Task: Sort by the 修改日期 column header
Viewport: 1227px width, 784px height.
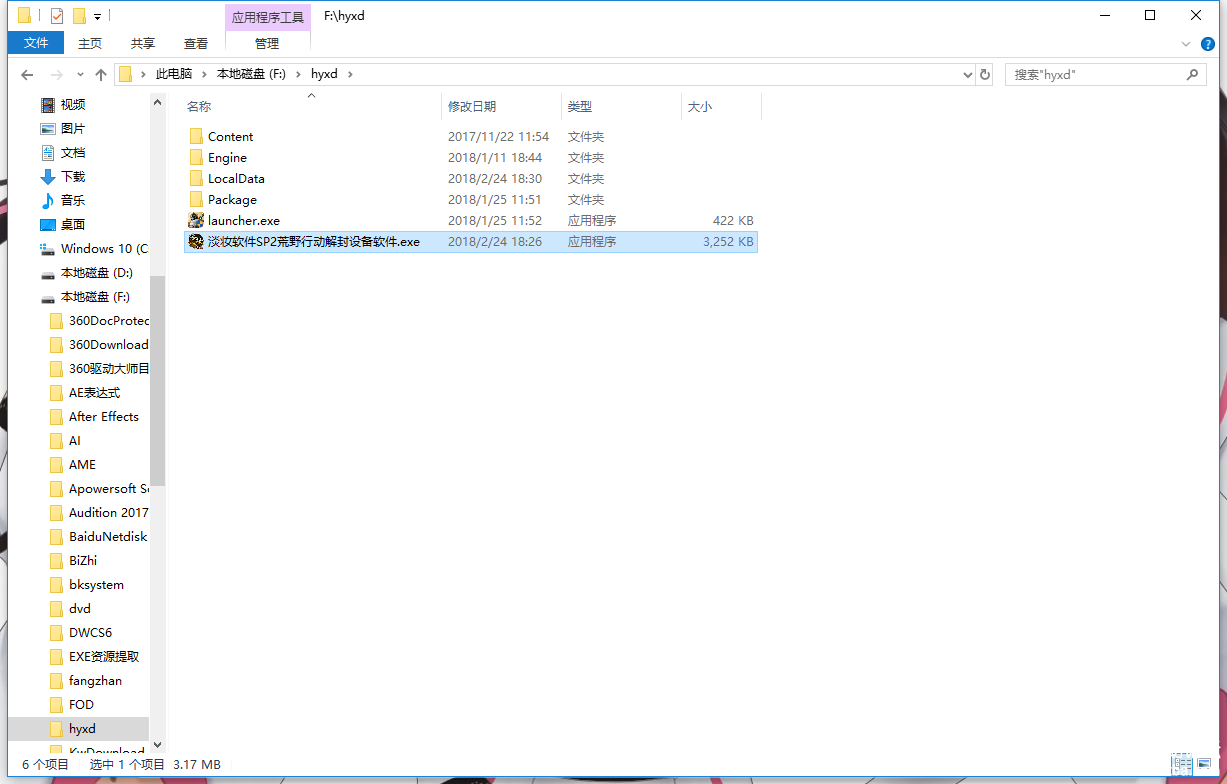Action: [x=472, y=106]
